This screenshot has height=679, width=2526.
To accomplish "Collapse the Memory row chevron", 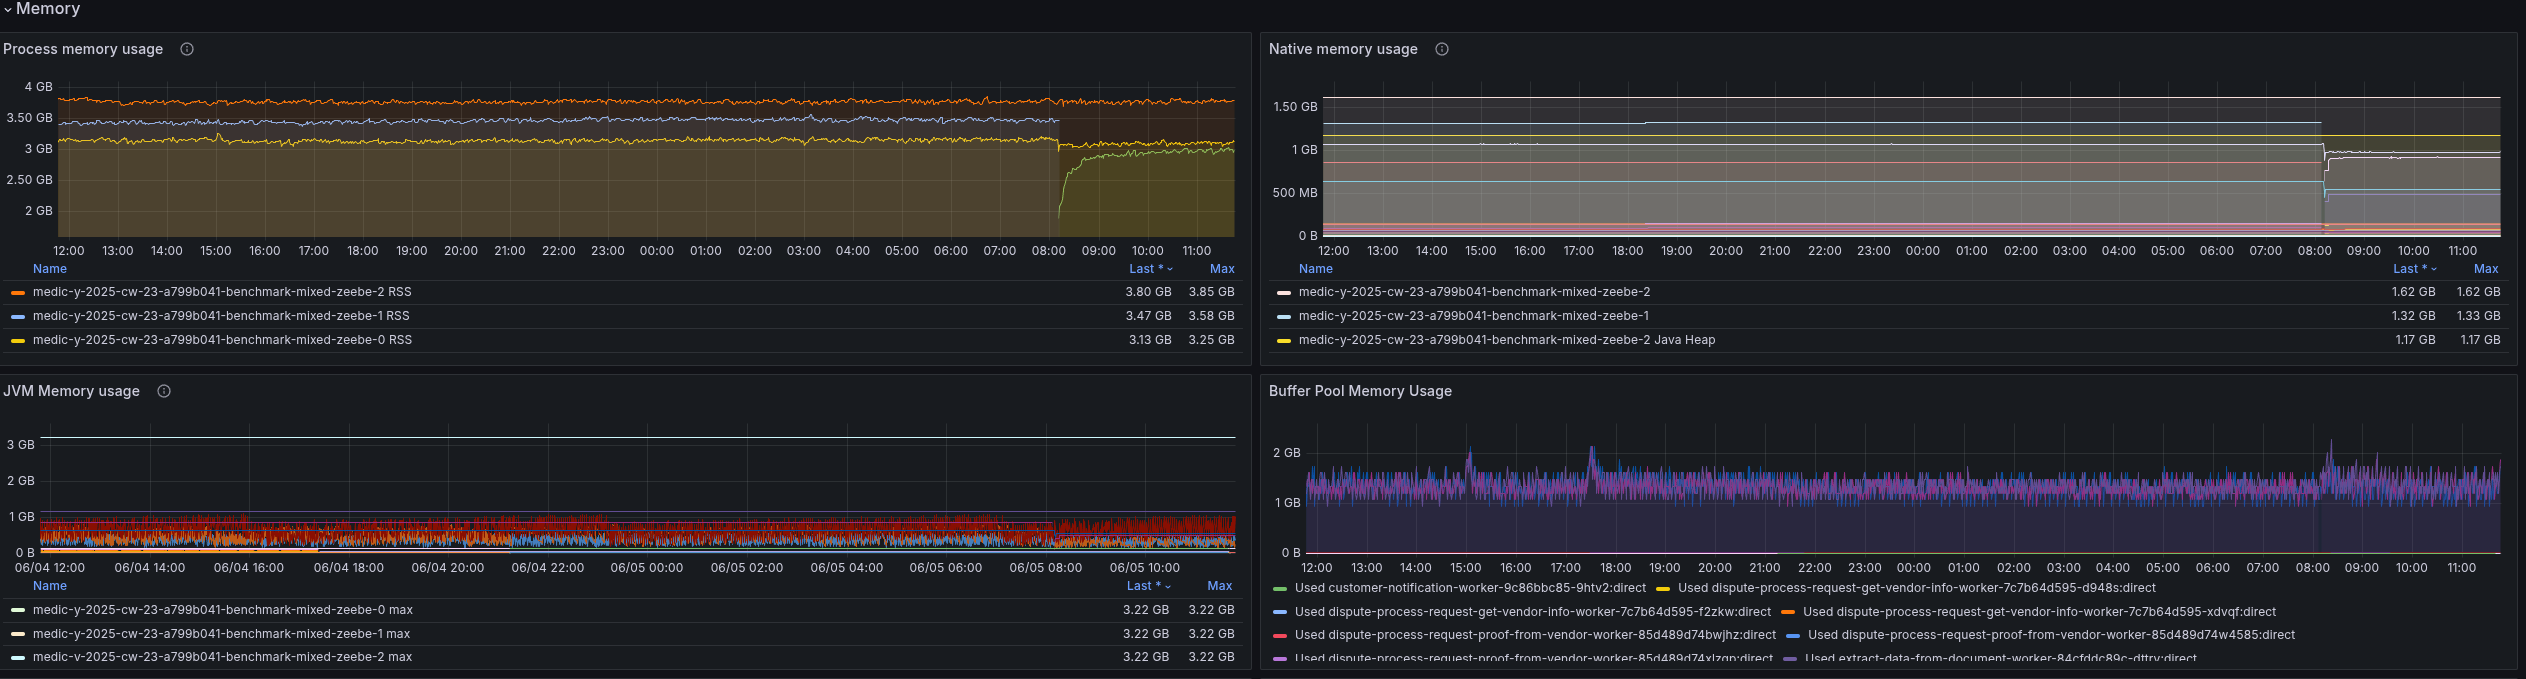I will pyautogui.click(x=8, y=9).
